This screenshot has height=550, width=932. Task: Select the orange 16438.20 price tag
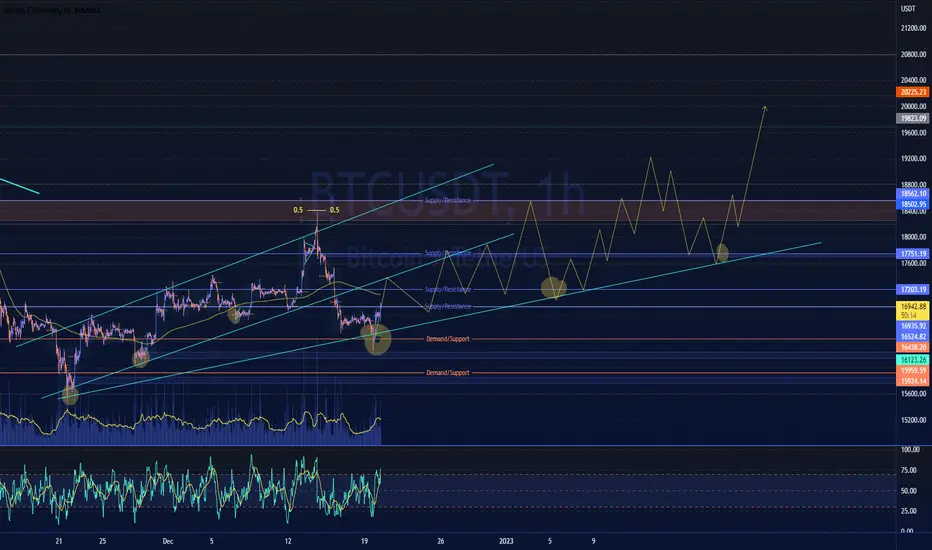pyautogui.click(x=912, y=347)
